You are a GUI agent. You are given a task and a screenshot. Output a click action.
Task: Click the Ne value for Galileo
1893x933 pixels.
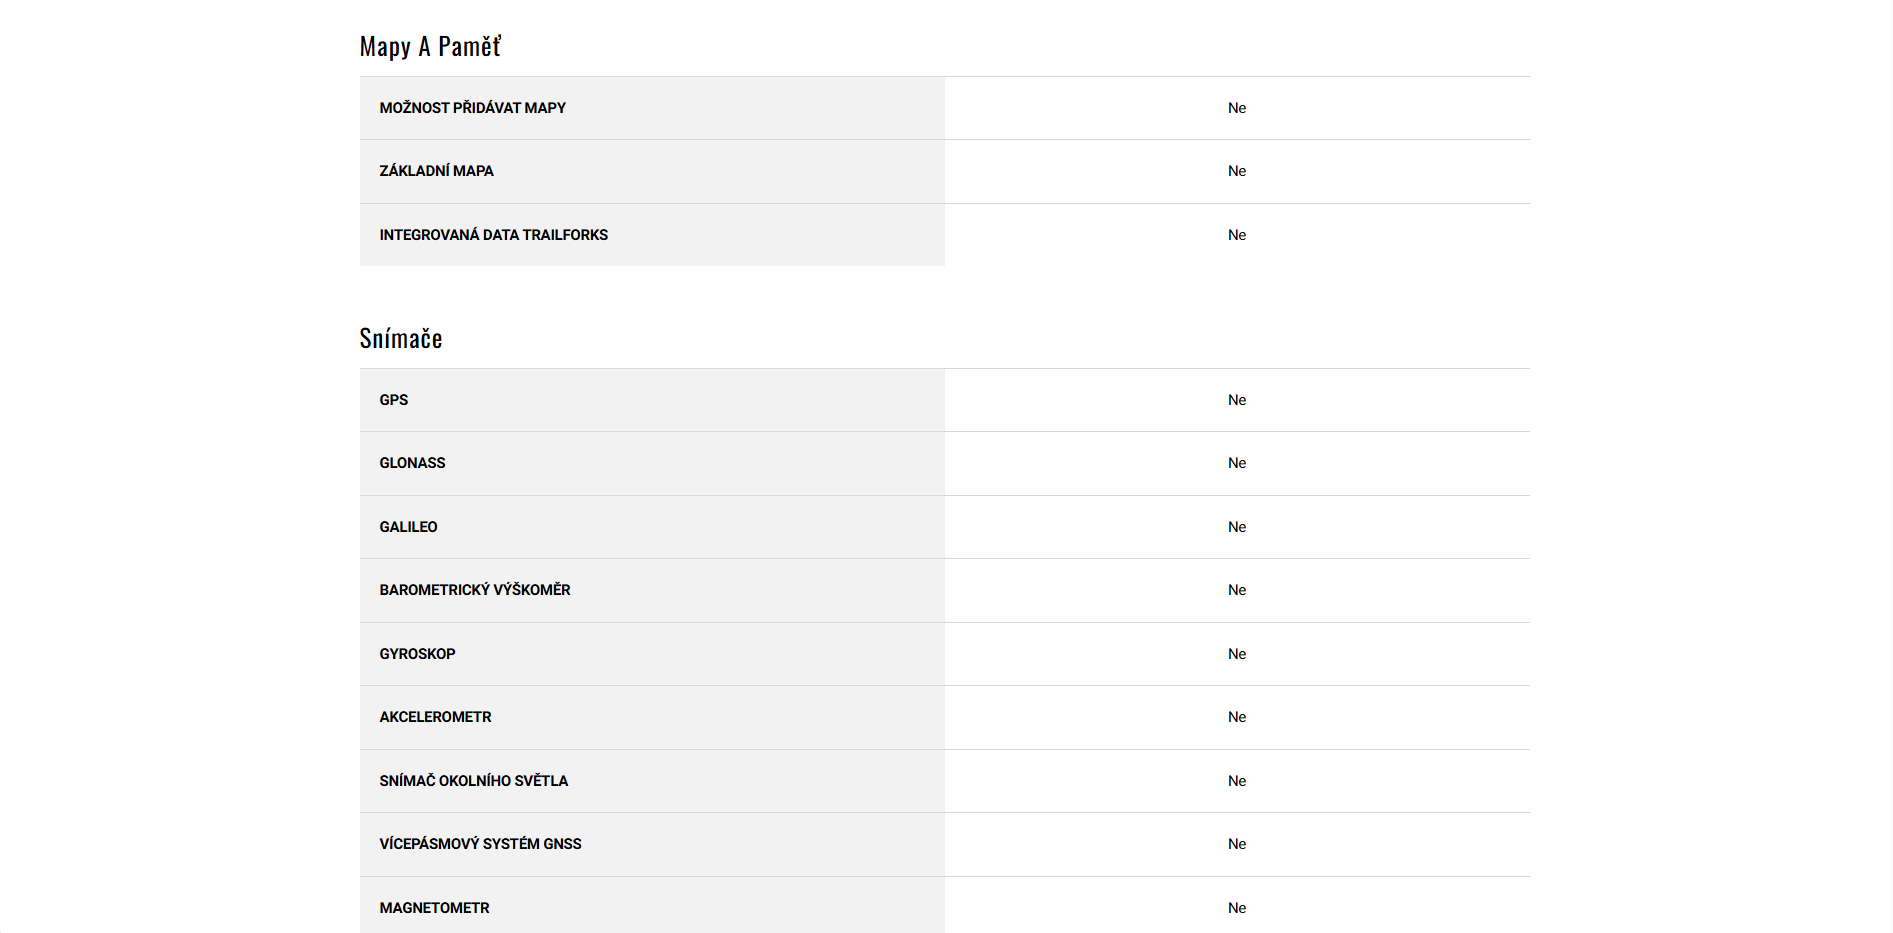point(1237,527)
